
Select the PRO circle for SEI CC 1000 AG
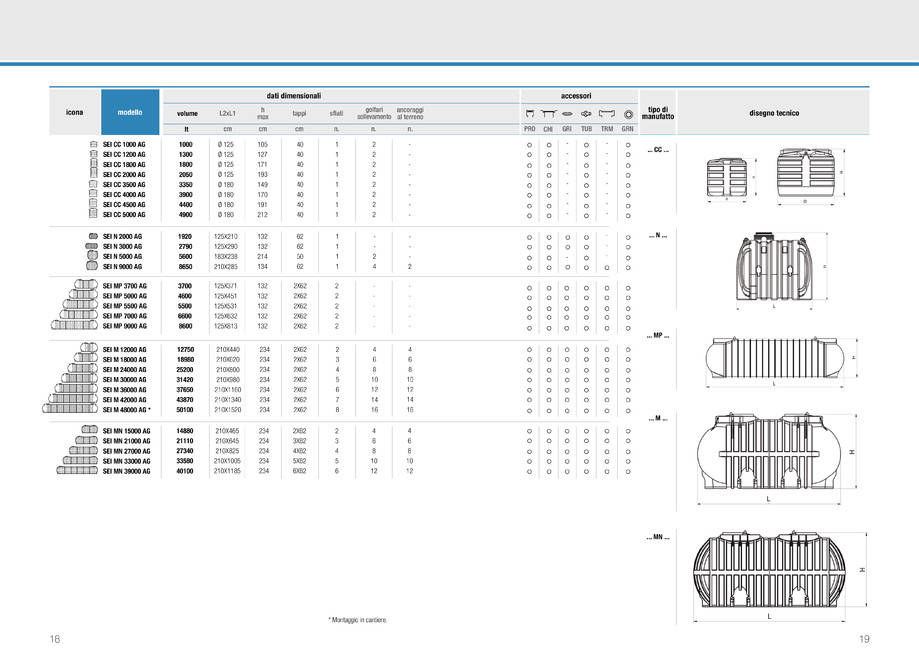[x=530, y=146]
